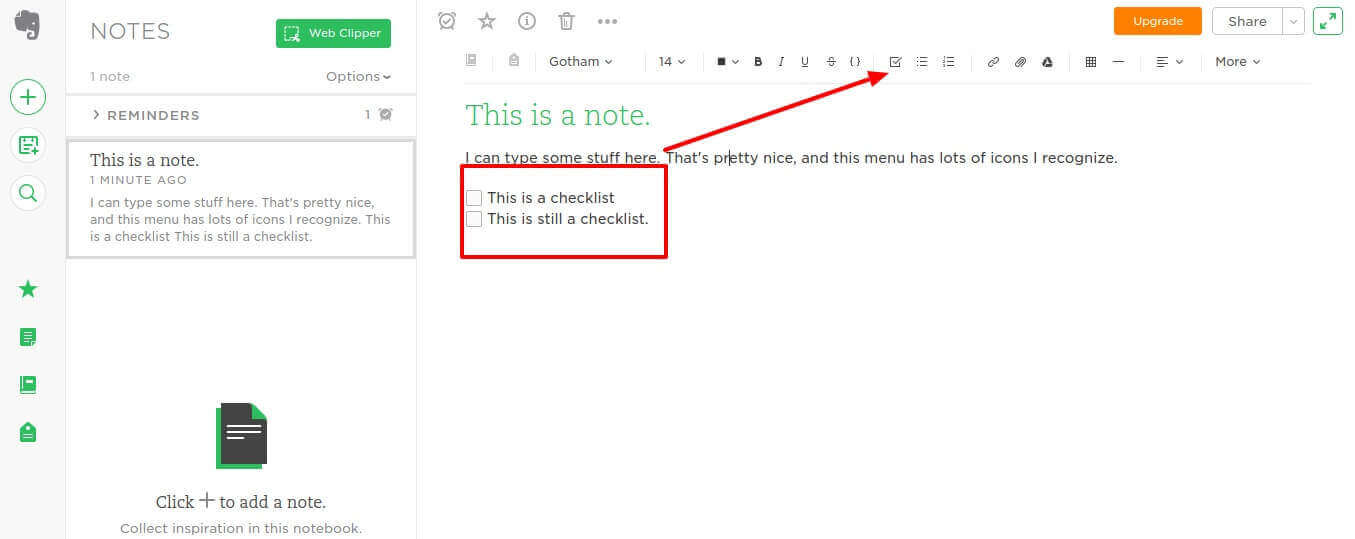The image size is (1355, 539).
Task: Click the '1 note' count label
Action: click(x=110, y=77)
